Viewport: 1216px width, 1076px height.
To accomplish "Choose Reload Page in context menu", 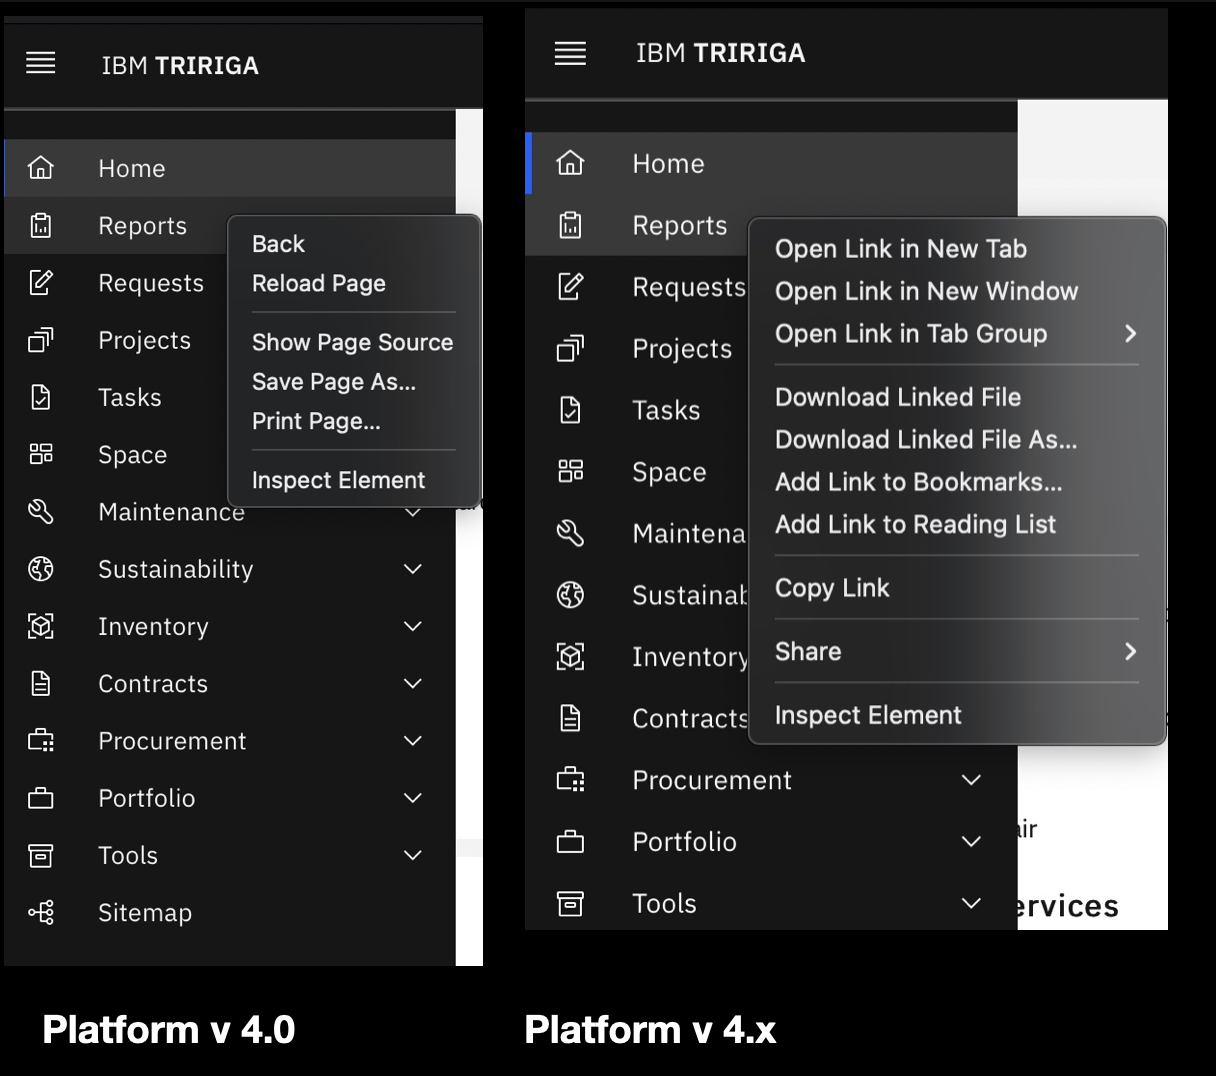I will pyautogui.click(x=319, y=283).
